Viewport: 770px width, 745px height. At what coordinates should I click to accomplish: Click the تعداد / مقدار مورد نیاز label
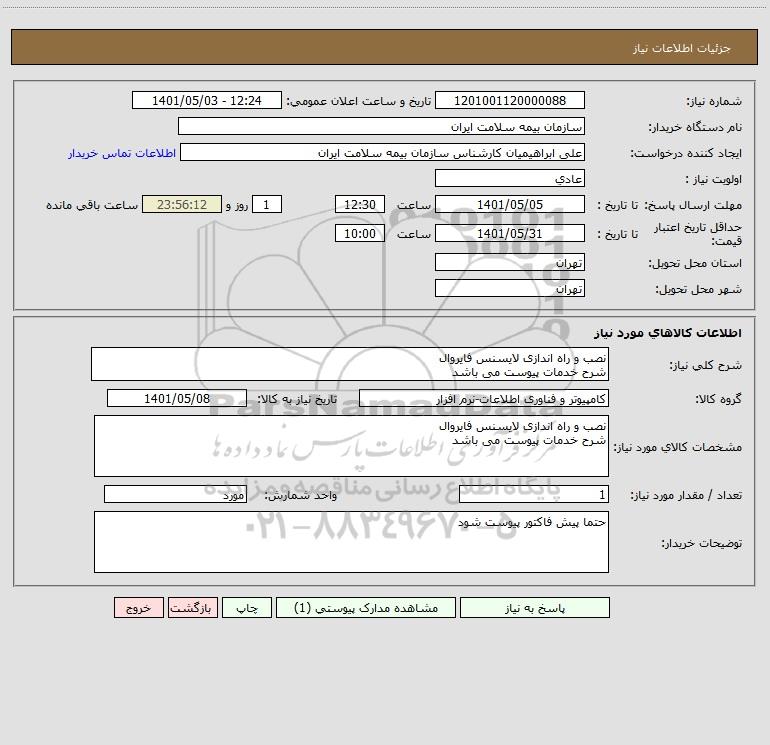686,495
